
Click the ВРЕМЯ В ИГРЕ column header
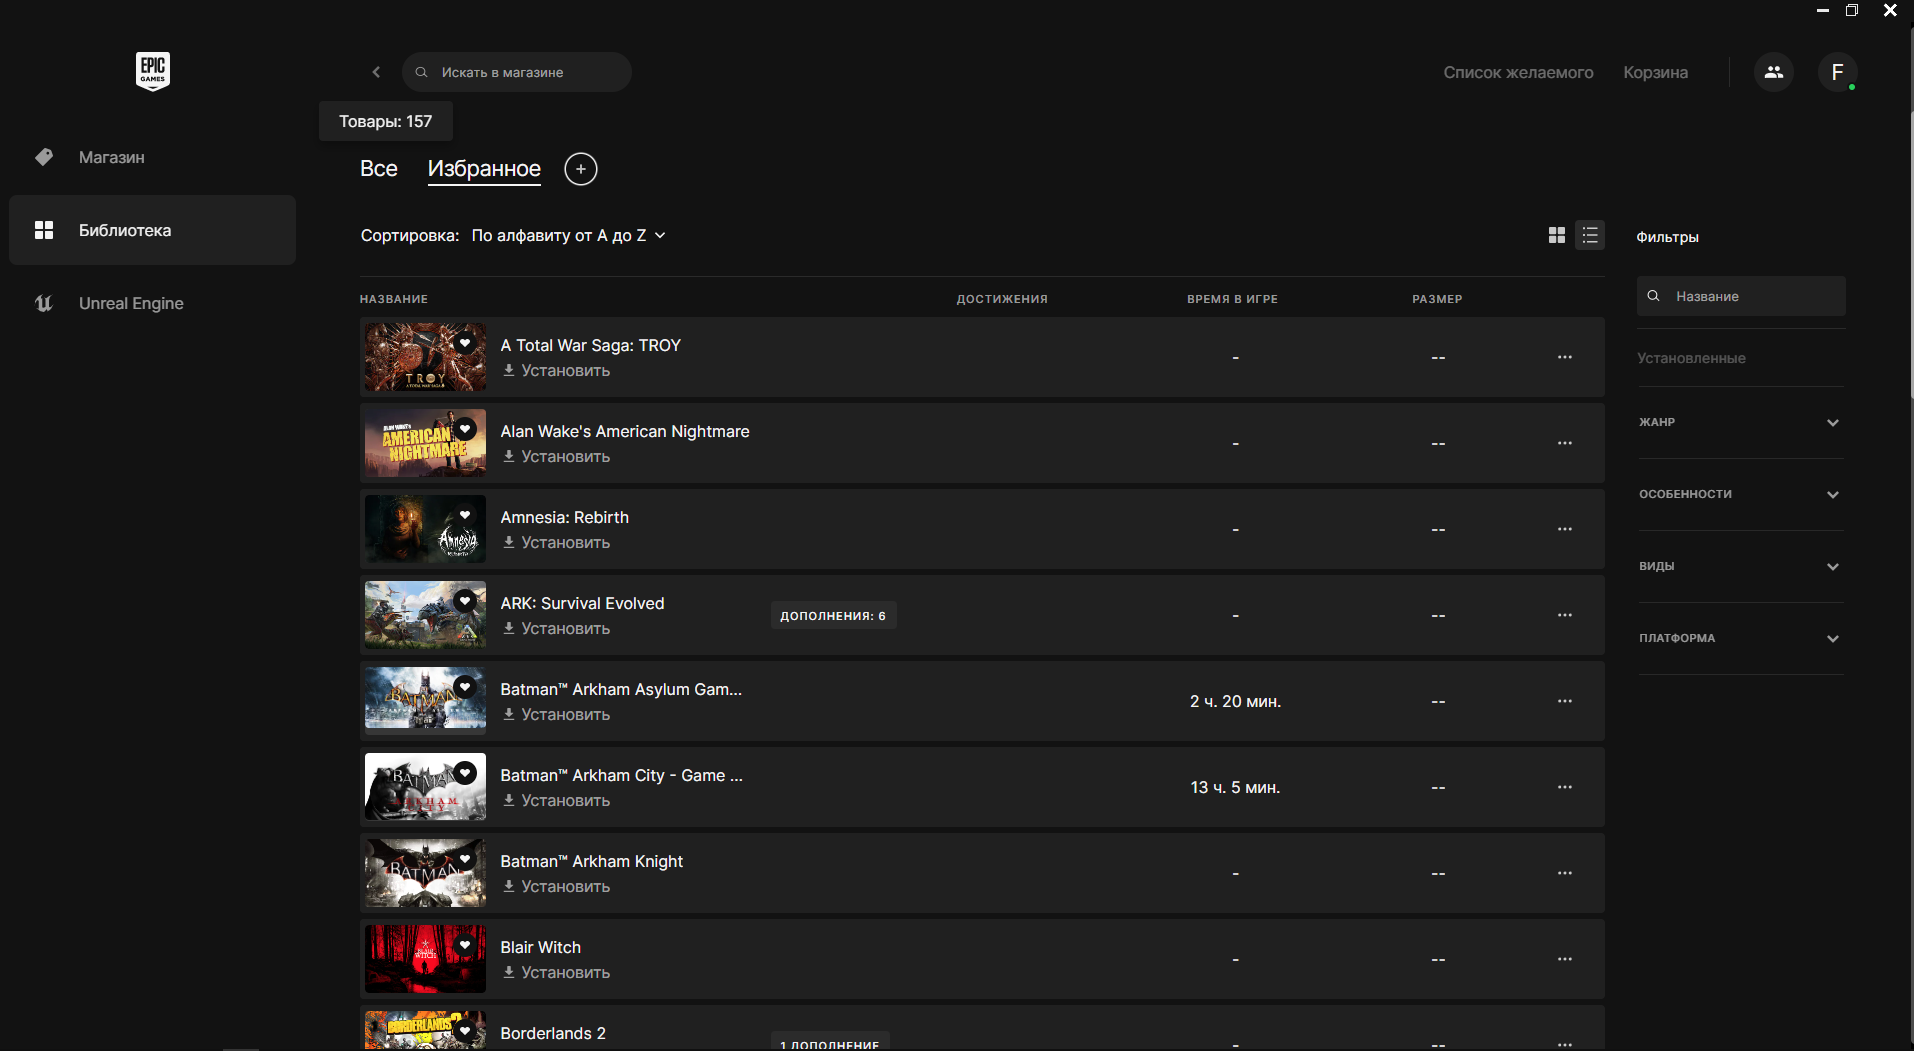(1232, 299)
